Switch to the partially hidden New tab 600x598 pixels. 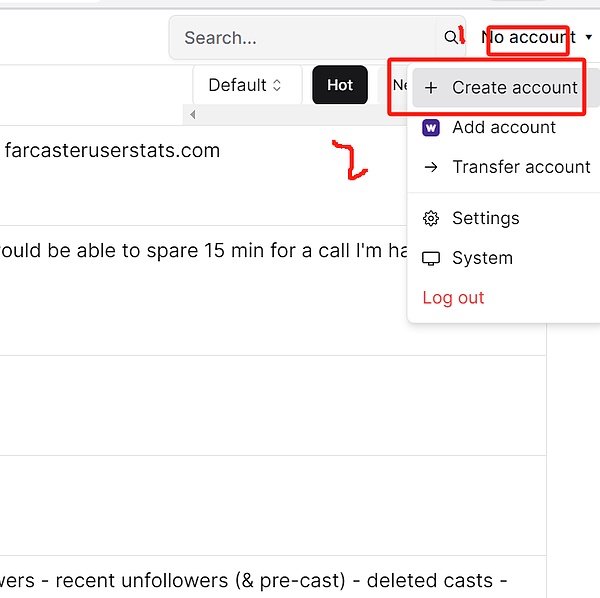pyautogui.click(x=398, y=85)
